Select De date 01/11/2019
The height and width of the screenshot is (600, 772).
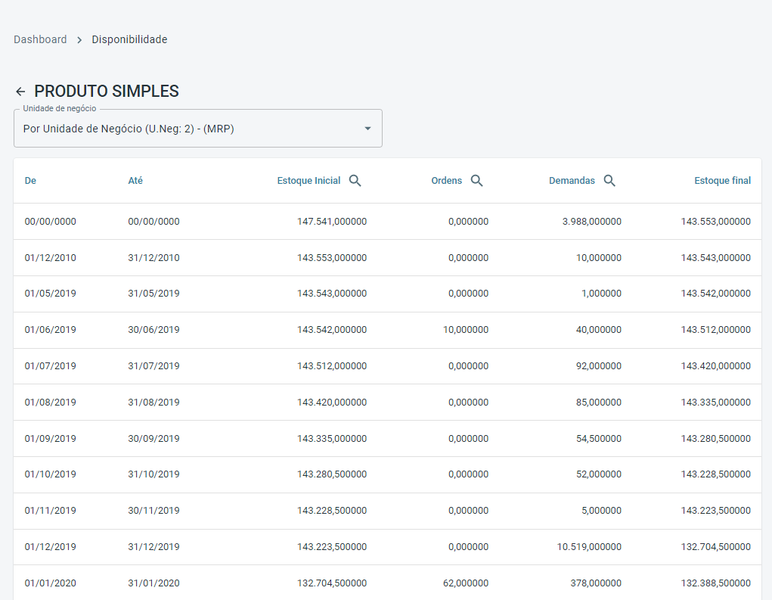point(50,511)
